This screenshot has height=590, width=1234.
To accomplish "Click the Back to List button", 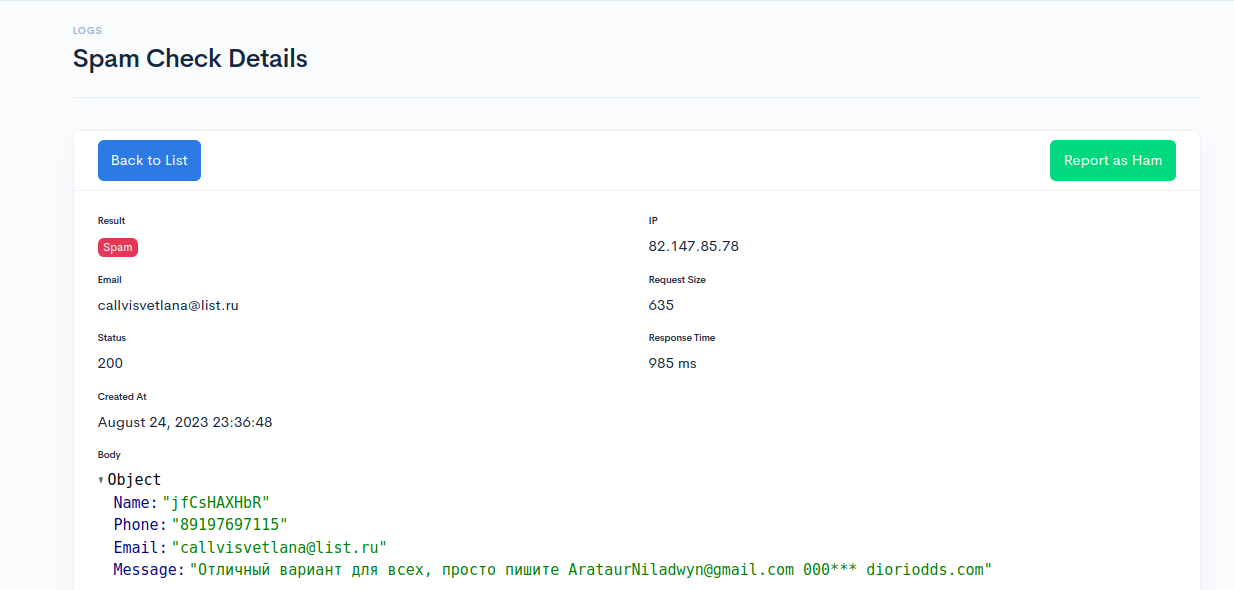I will (x=148, y=160).
